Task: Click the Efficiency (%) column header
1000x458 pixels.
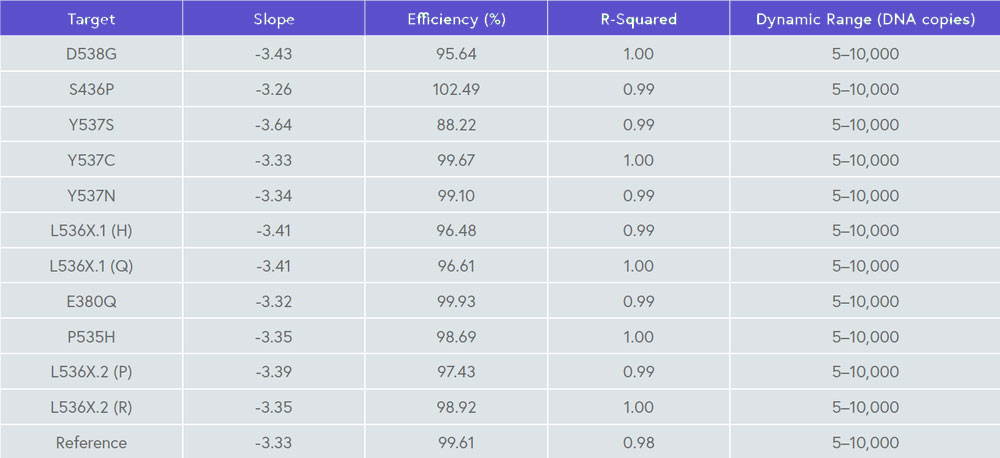Action: pos(456,19)
